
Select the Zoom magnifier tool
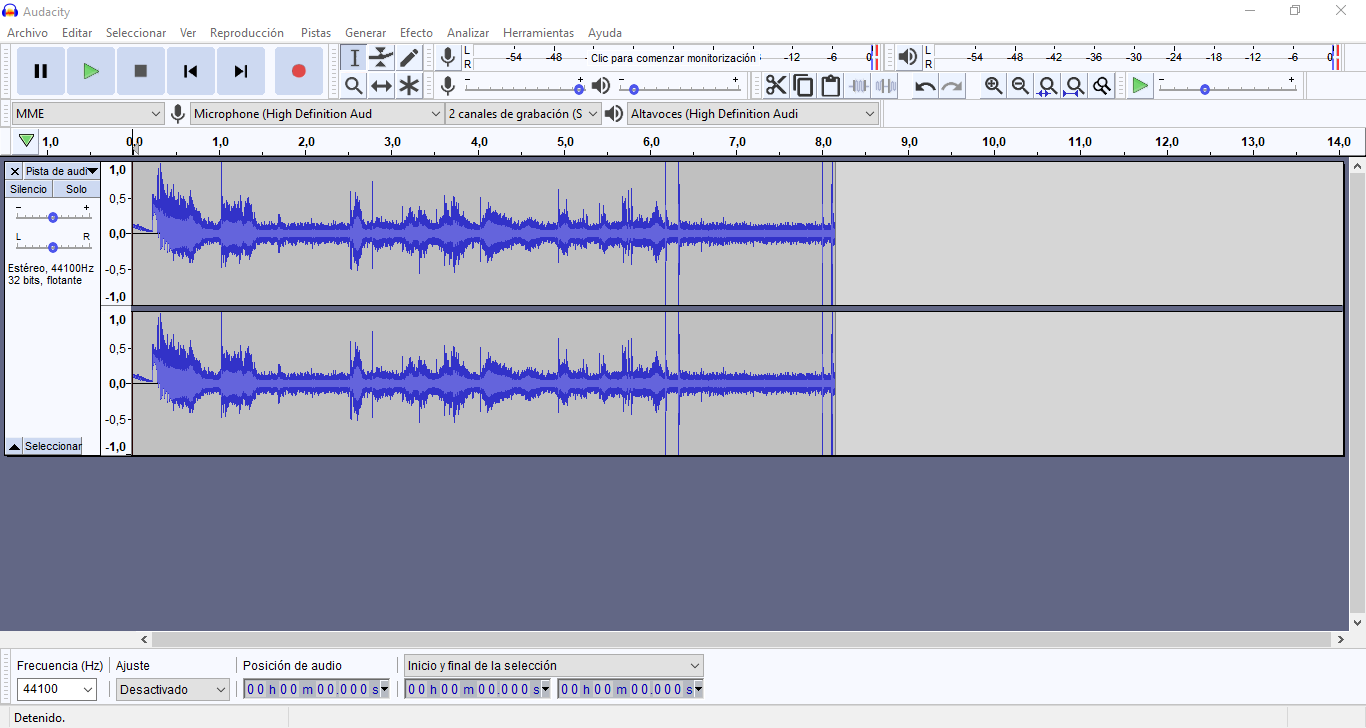point(353,86)
